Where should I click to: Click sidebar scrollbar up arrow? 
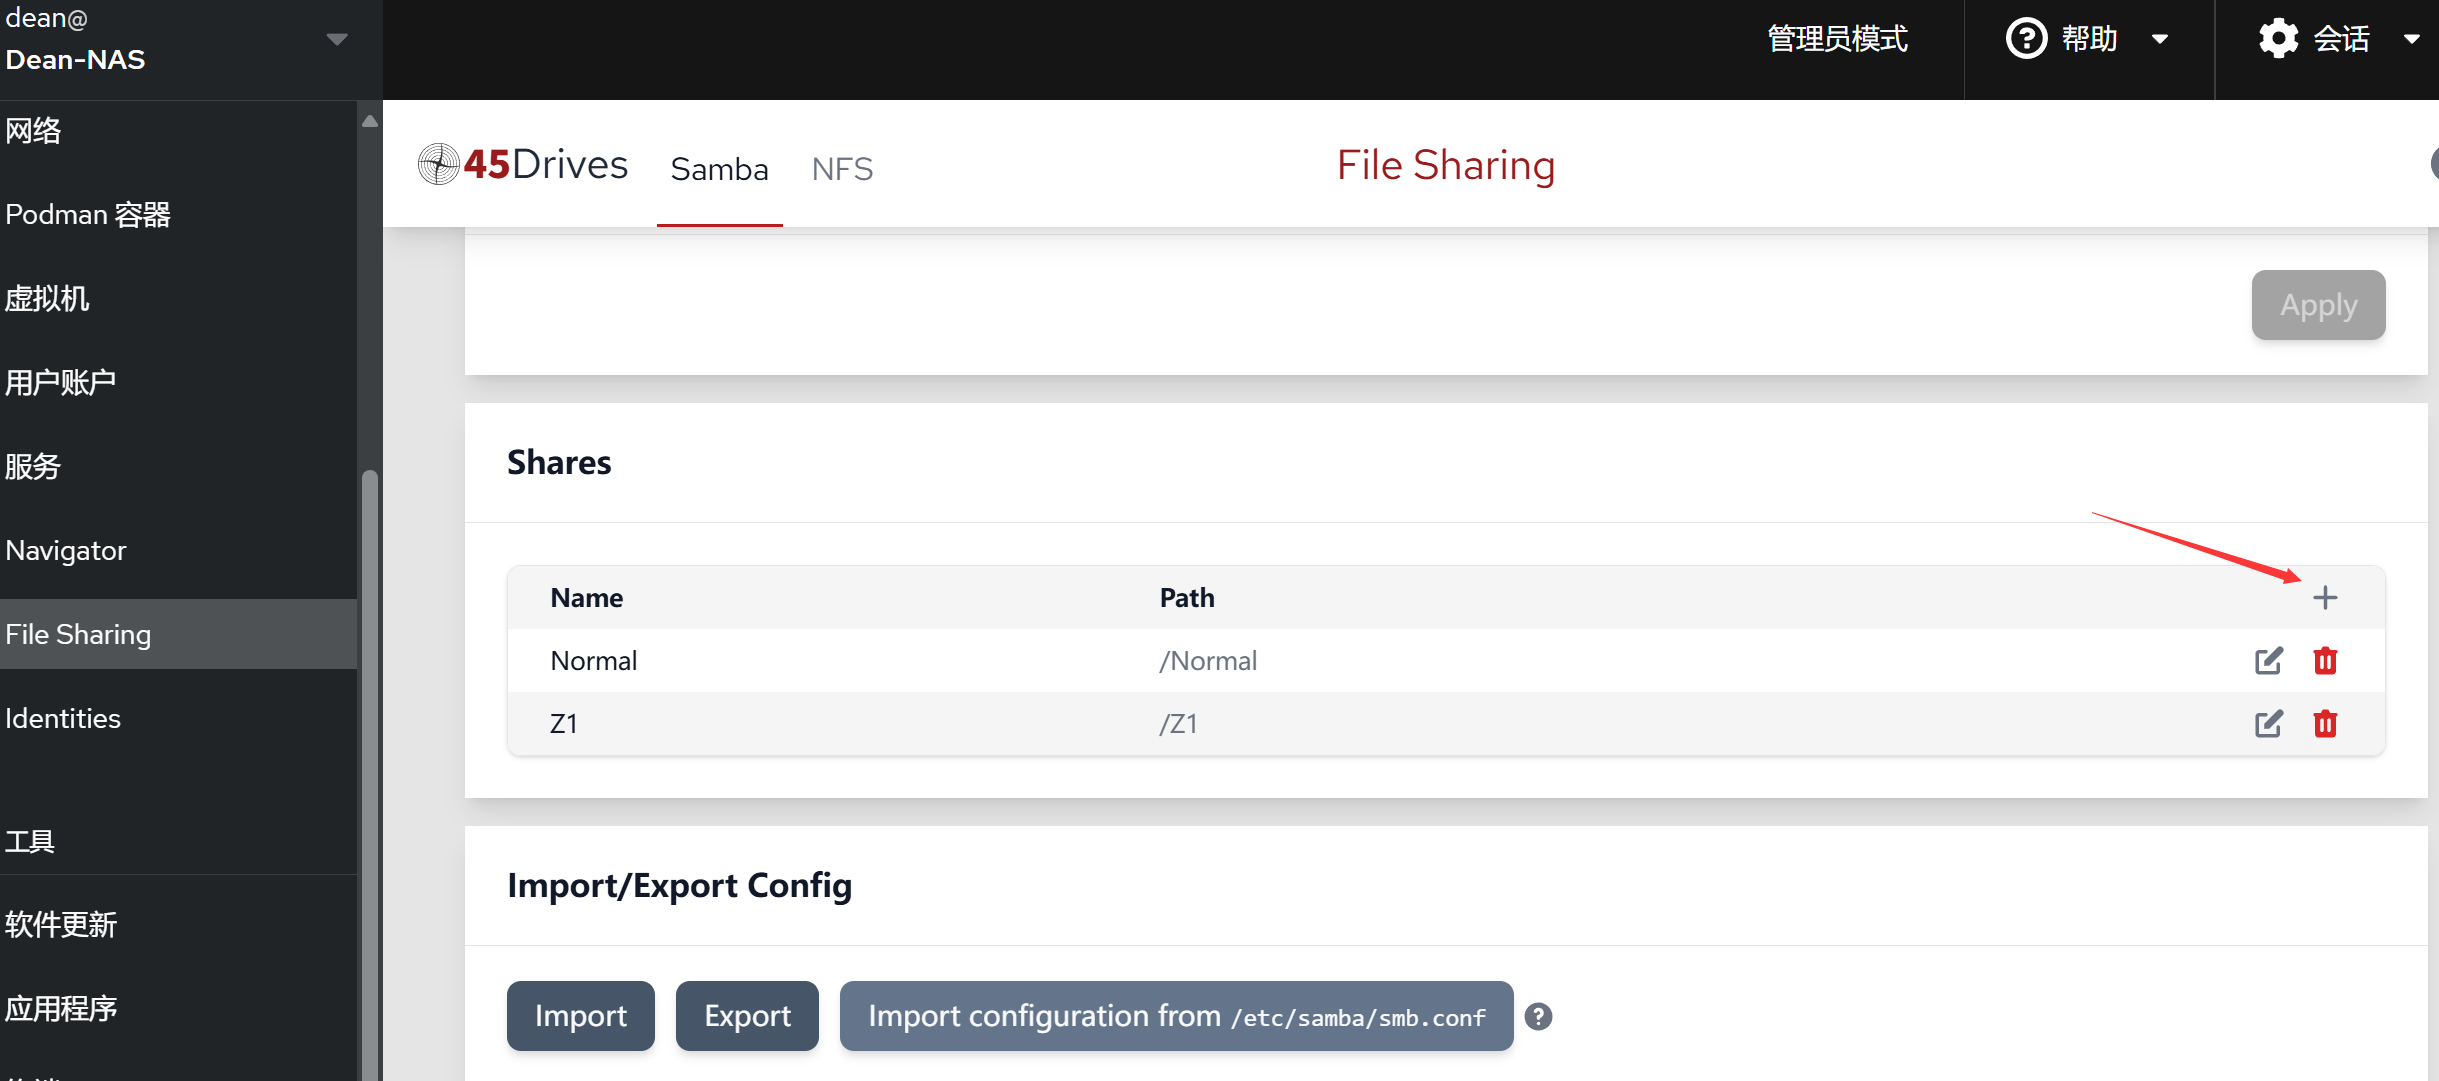pyautogui.click(x=370, y=121)
